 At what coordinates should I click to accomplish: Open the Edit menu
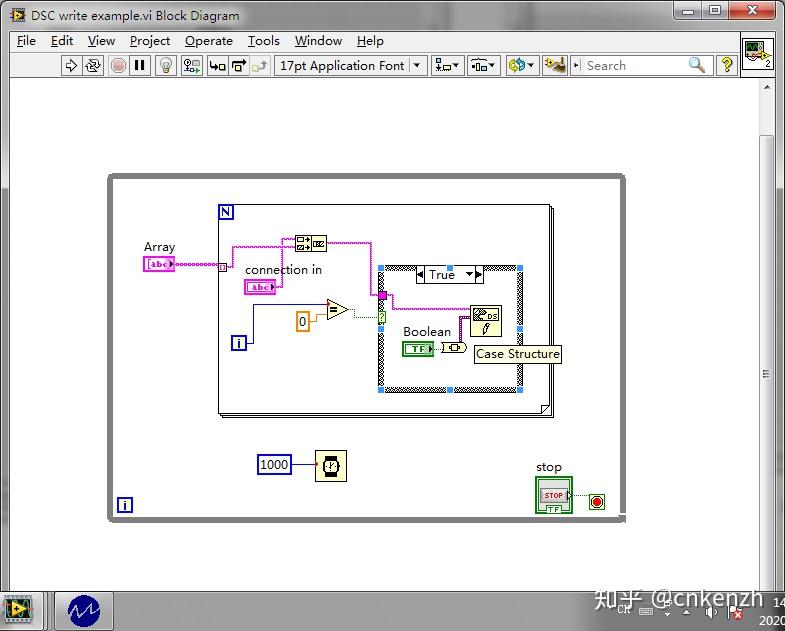click(62, 41)
